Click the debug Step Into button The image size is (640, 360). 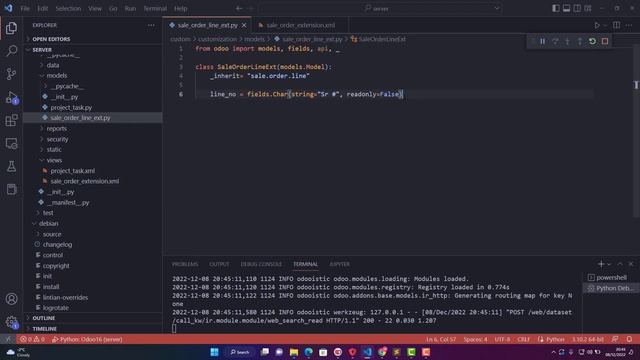(x=567, y=41)
